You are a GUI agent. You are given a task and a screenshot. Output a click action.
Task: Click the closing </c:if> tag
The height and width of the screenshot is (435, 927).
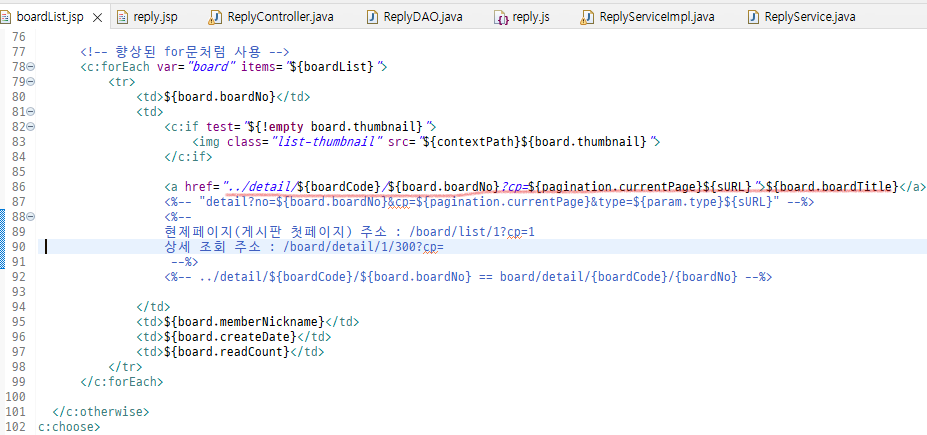pos(188,157)
